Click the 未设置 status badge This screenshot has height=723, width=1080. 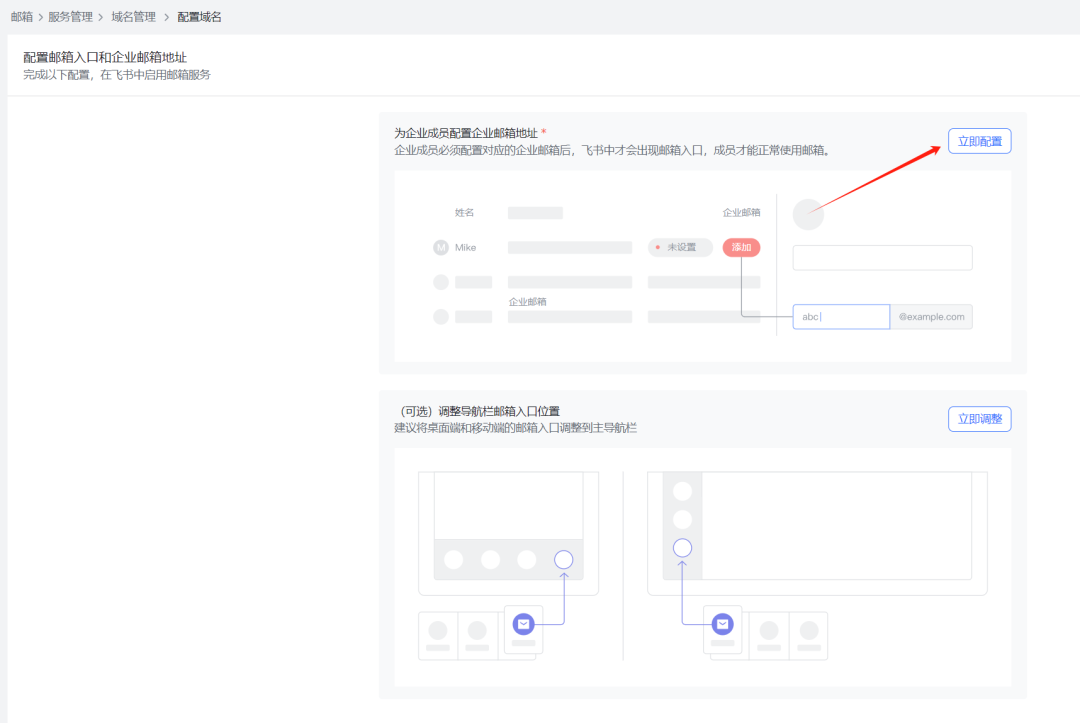pyautogui.click(x=680, y=247)
